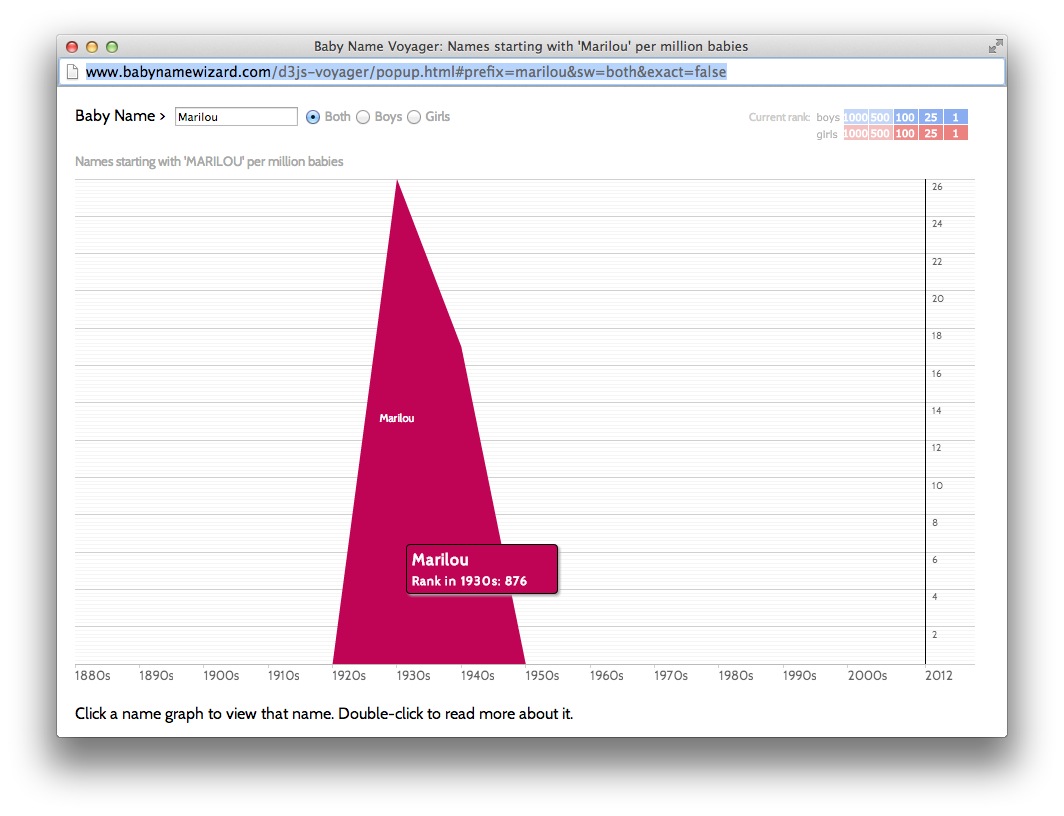Click the 1890s axis label
1064x816 pixels.
click(156, 676)
